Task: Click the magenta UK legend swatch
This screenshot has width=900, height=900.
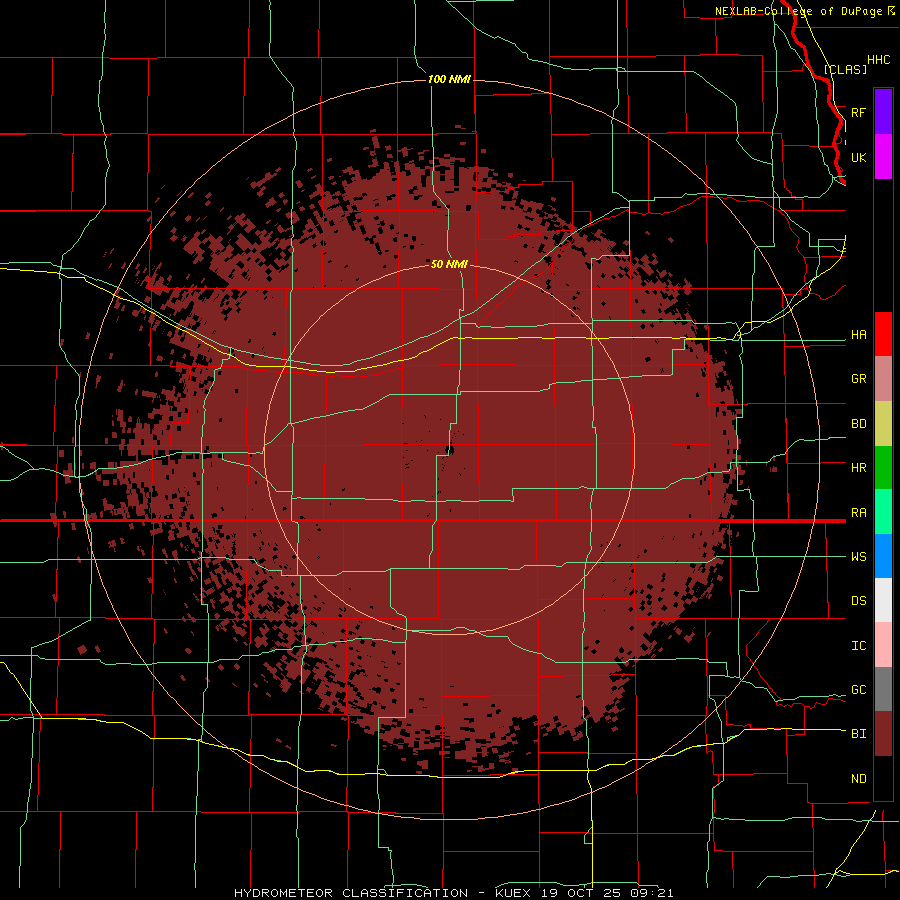Action: pos(883,157)
